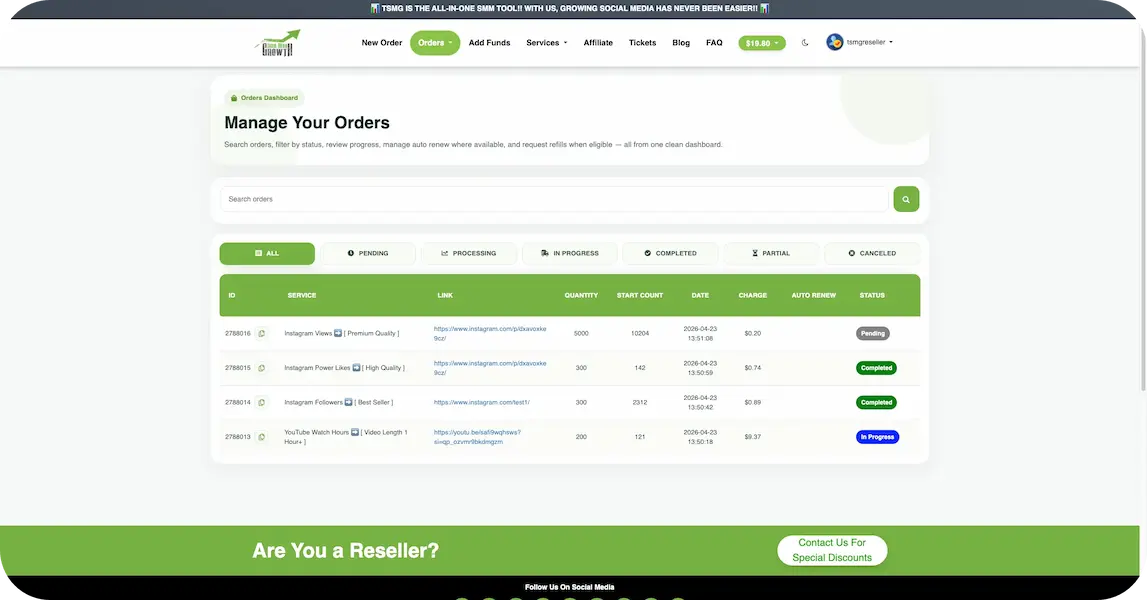Click Contact Us For Special Discounts button
The height and width of the screenshot is (600, 1147).
[x=832, y=550]
